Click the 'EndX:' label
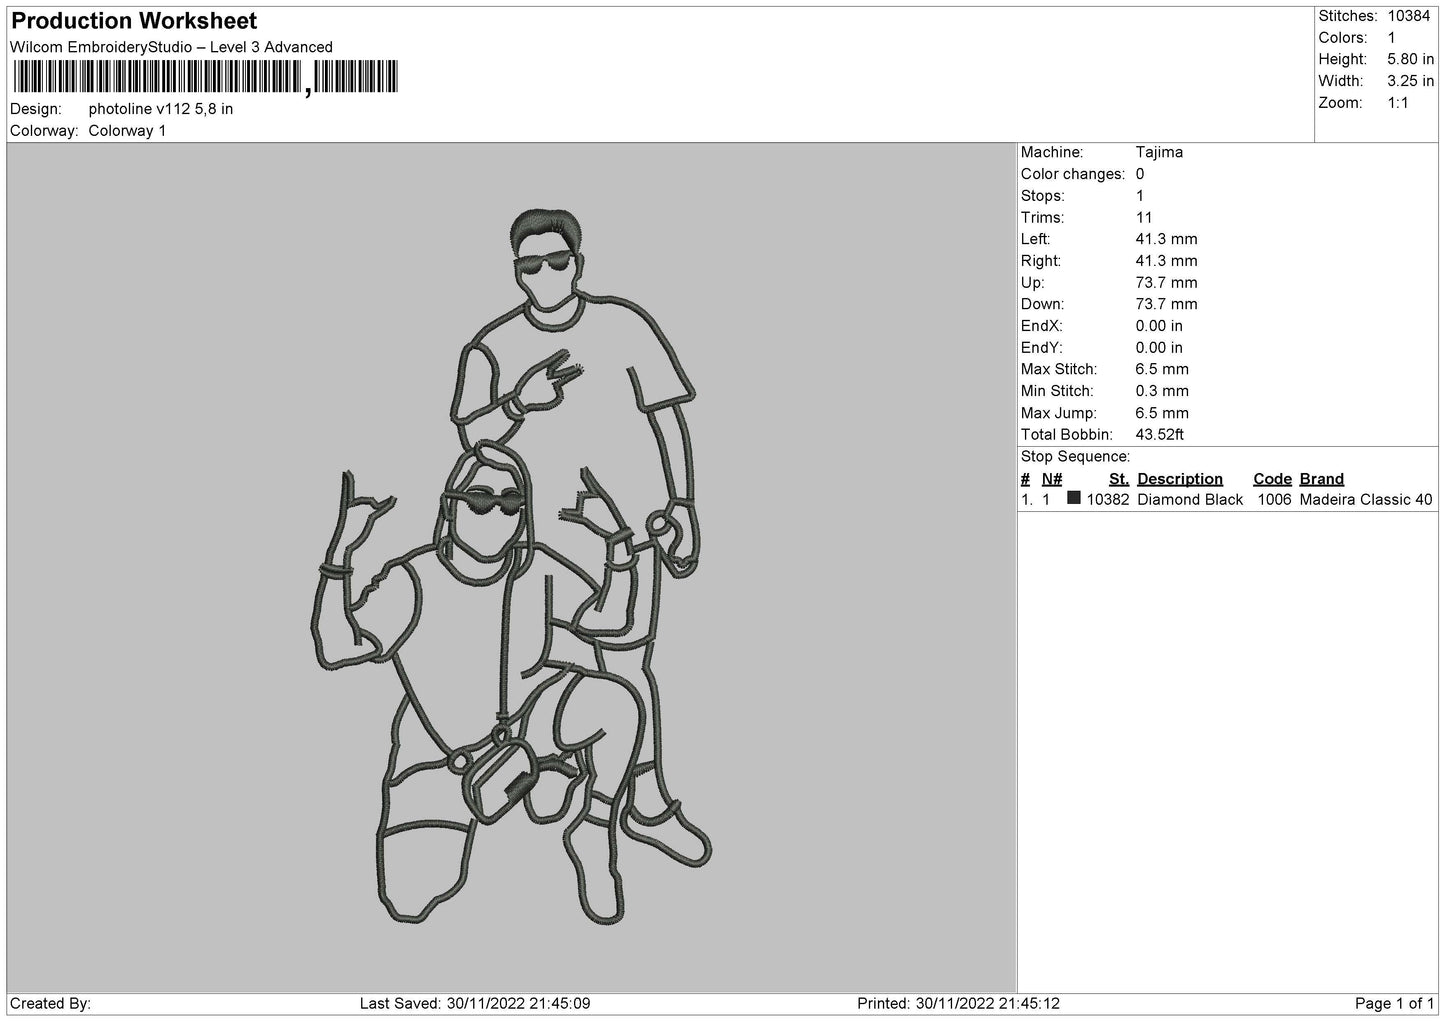Screen dimensions: 1445x1021 (x=1041, y=327)
